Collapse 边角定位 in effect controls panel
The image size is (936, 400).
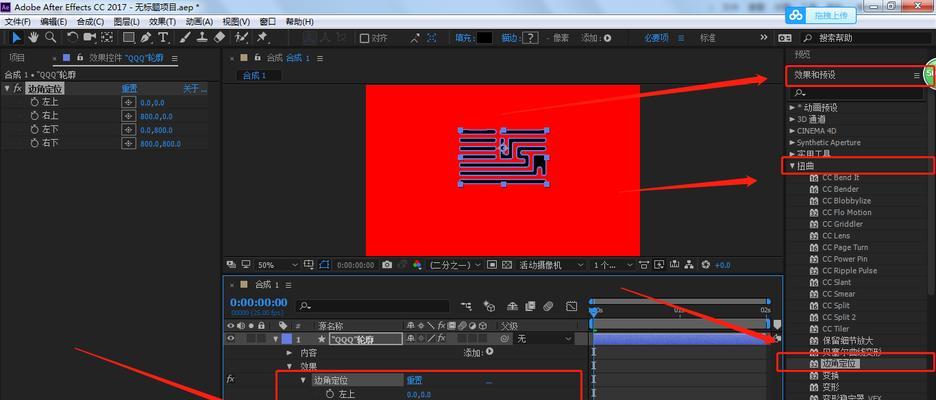click(x=7, y=88)
